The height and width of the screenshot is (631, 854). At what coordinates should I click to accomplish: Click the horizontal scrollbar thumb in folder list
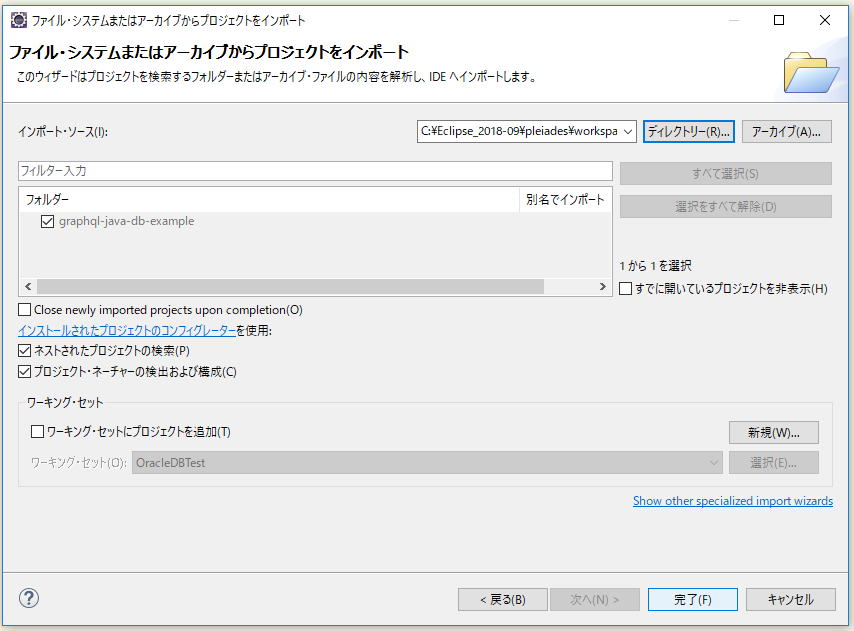tap(290, 286)
